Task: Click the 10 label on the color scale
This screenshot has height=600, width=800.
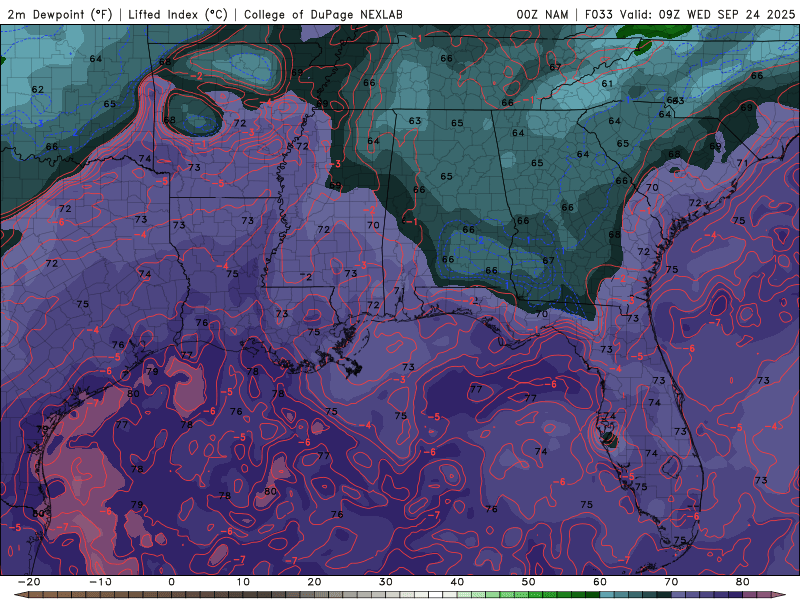Action: [x=243, y=582]
